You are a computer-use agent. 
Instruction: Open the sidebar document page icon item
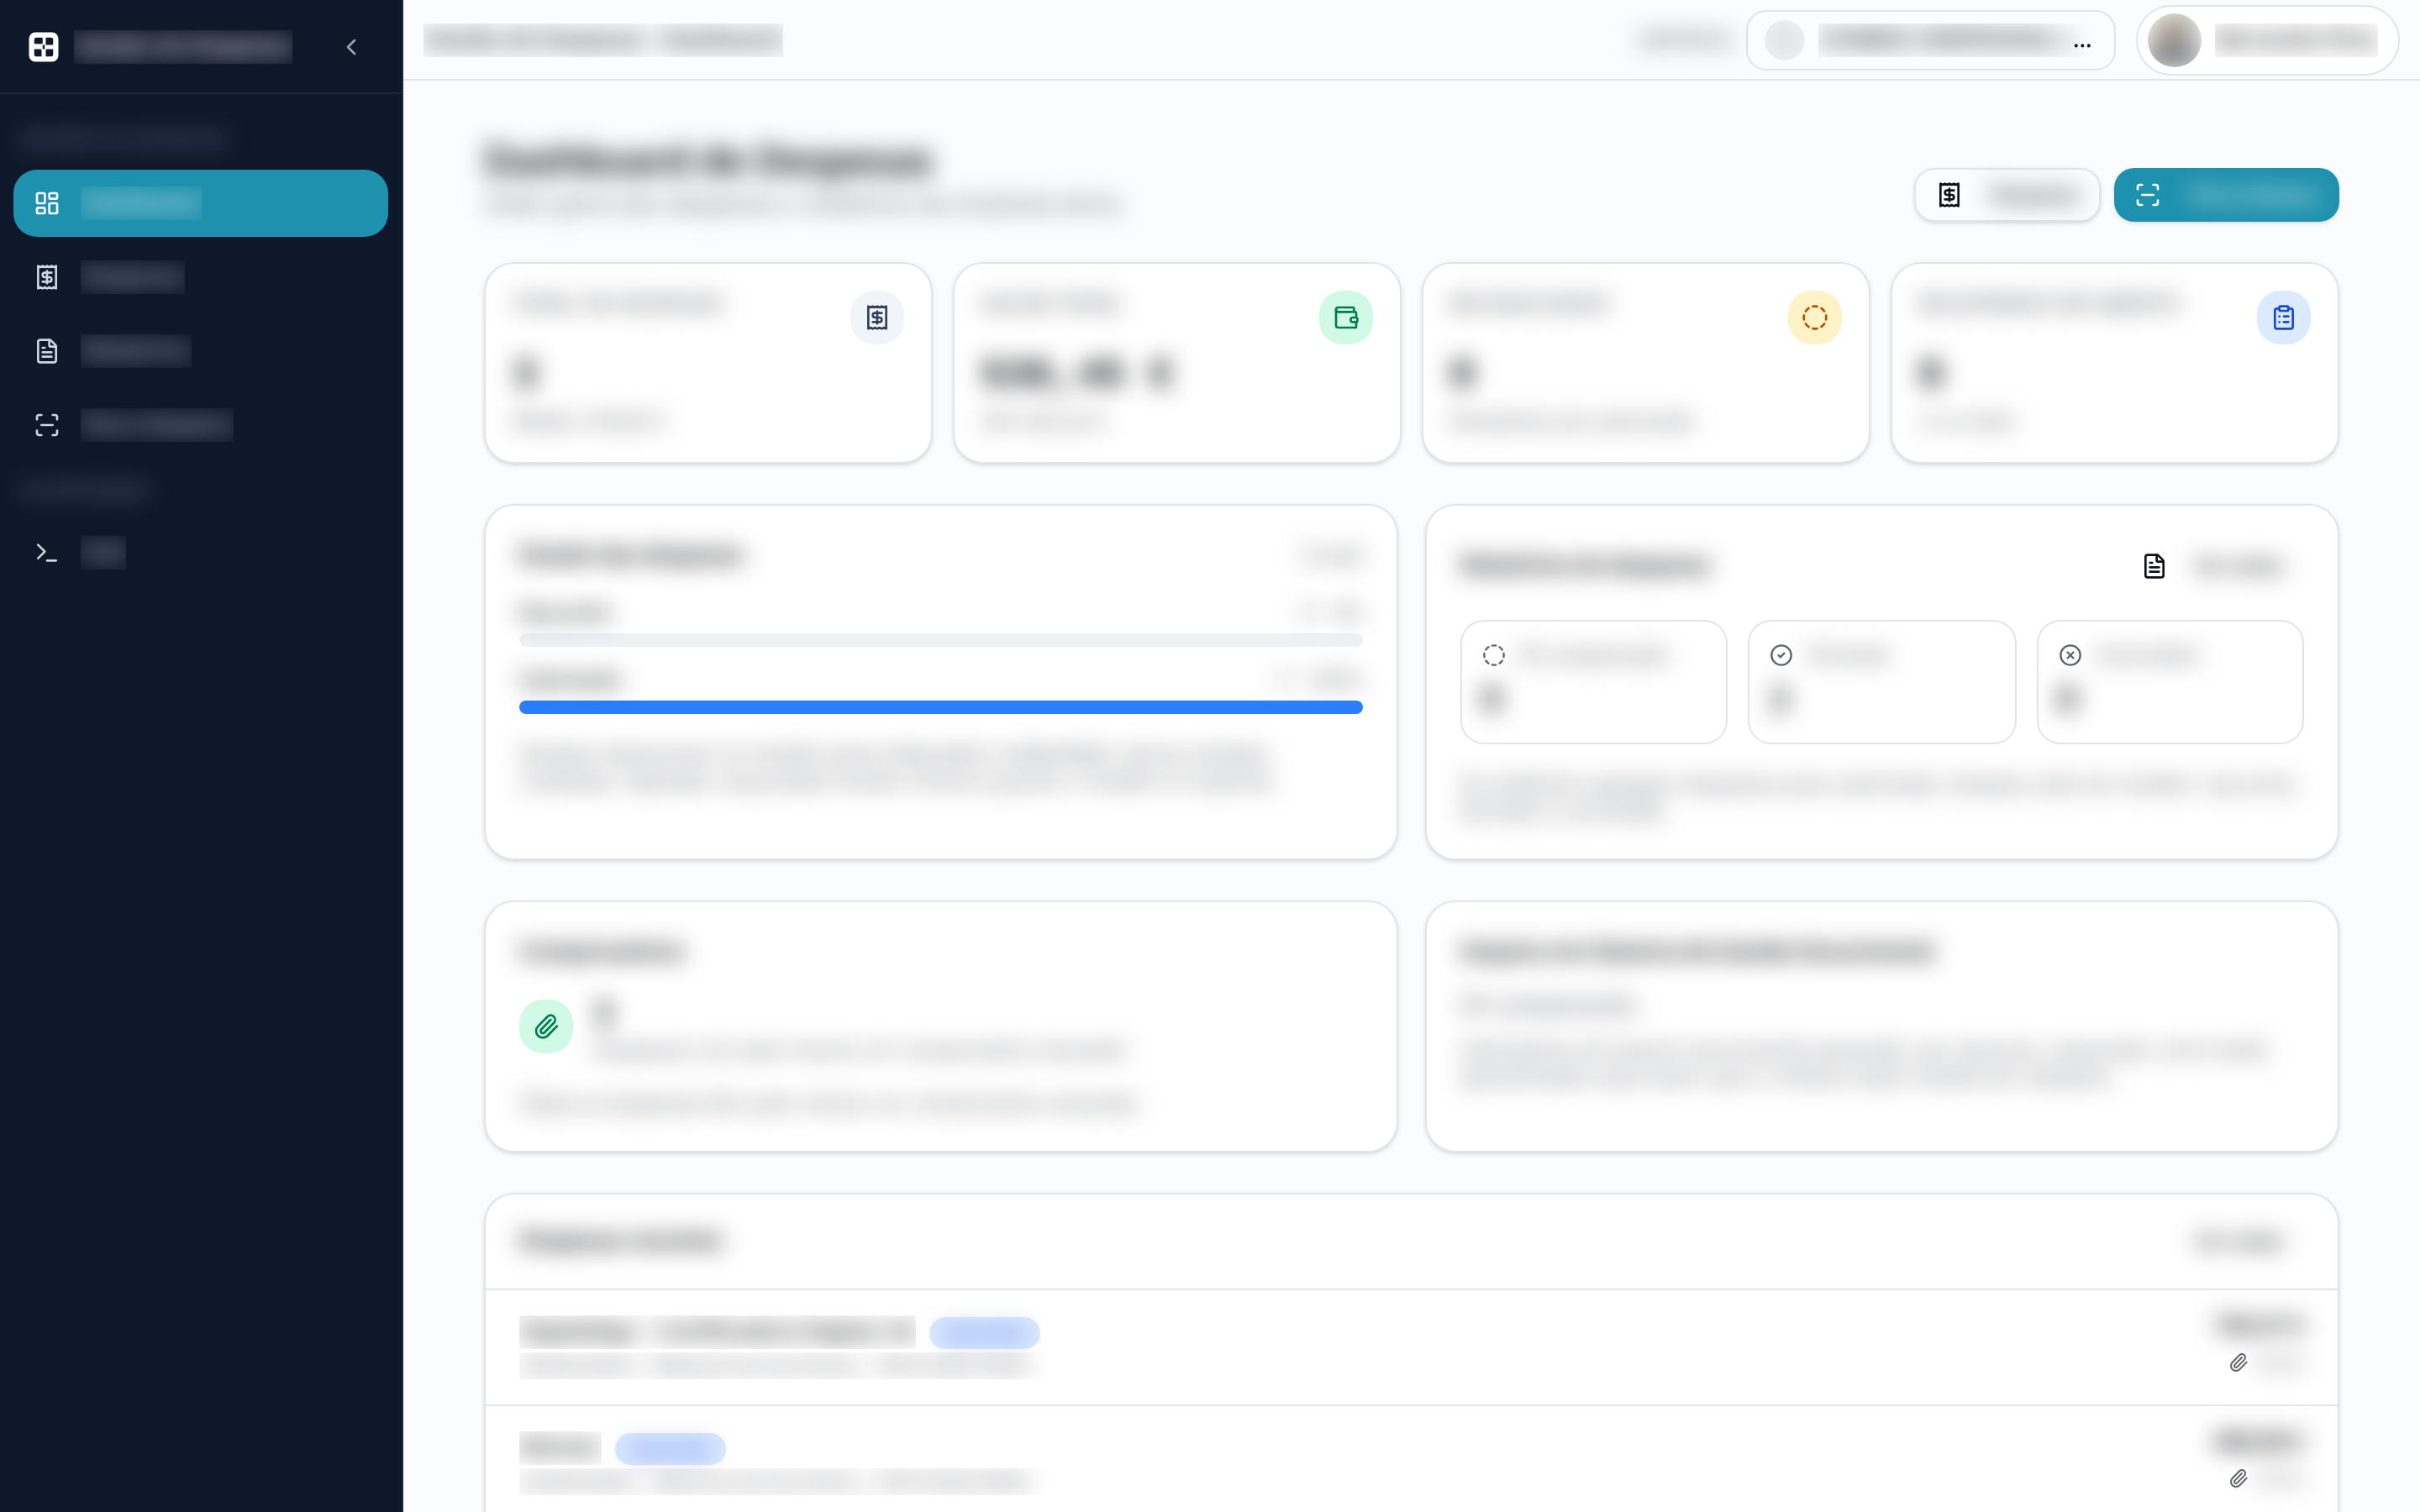click(47, 351)
